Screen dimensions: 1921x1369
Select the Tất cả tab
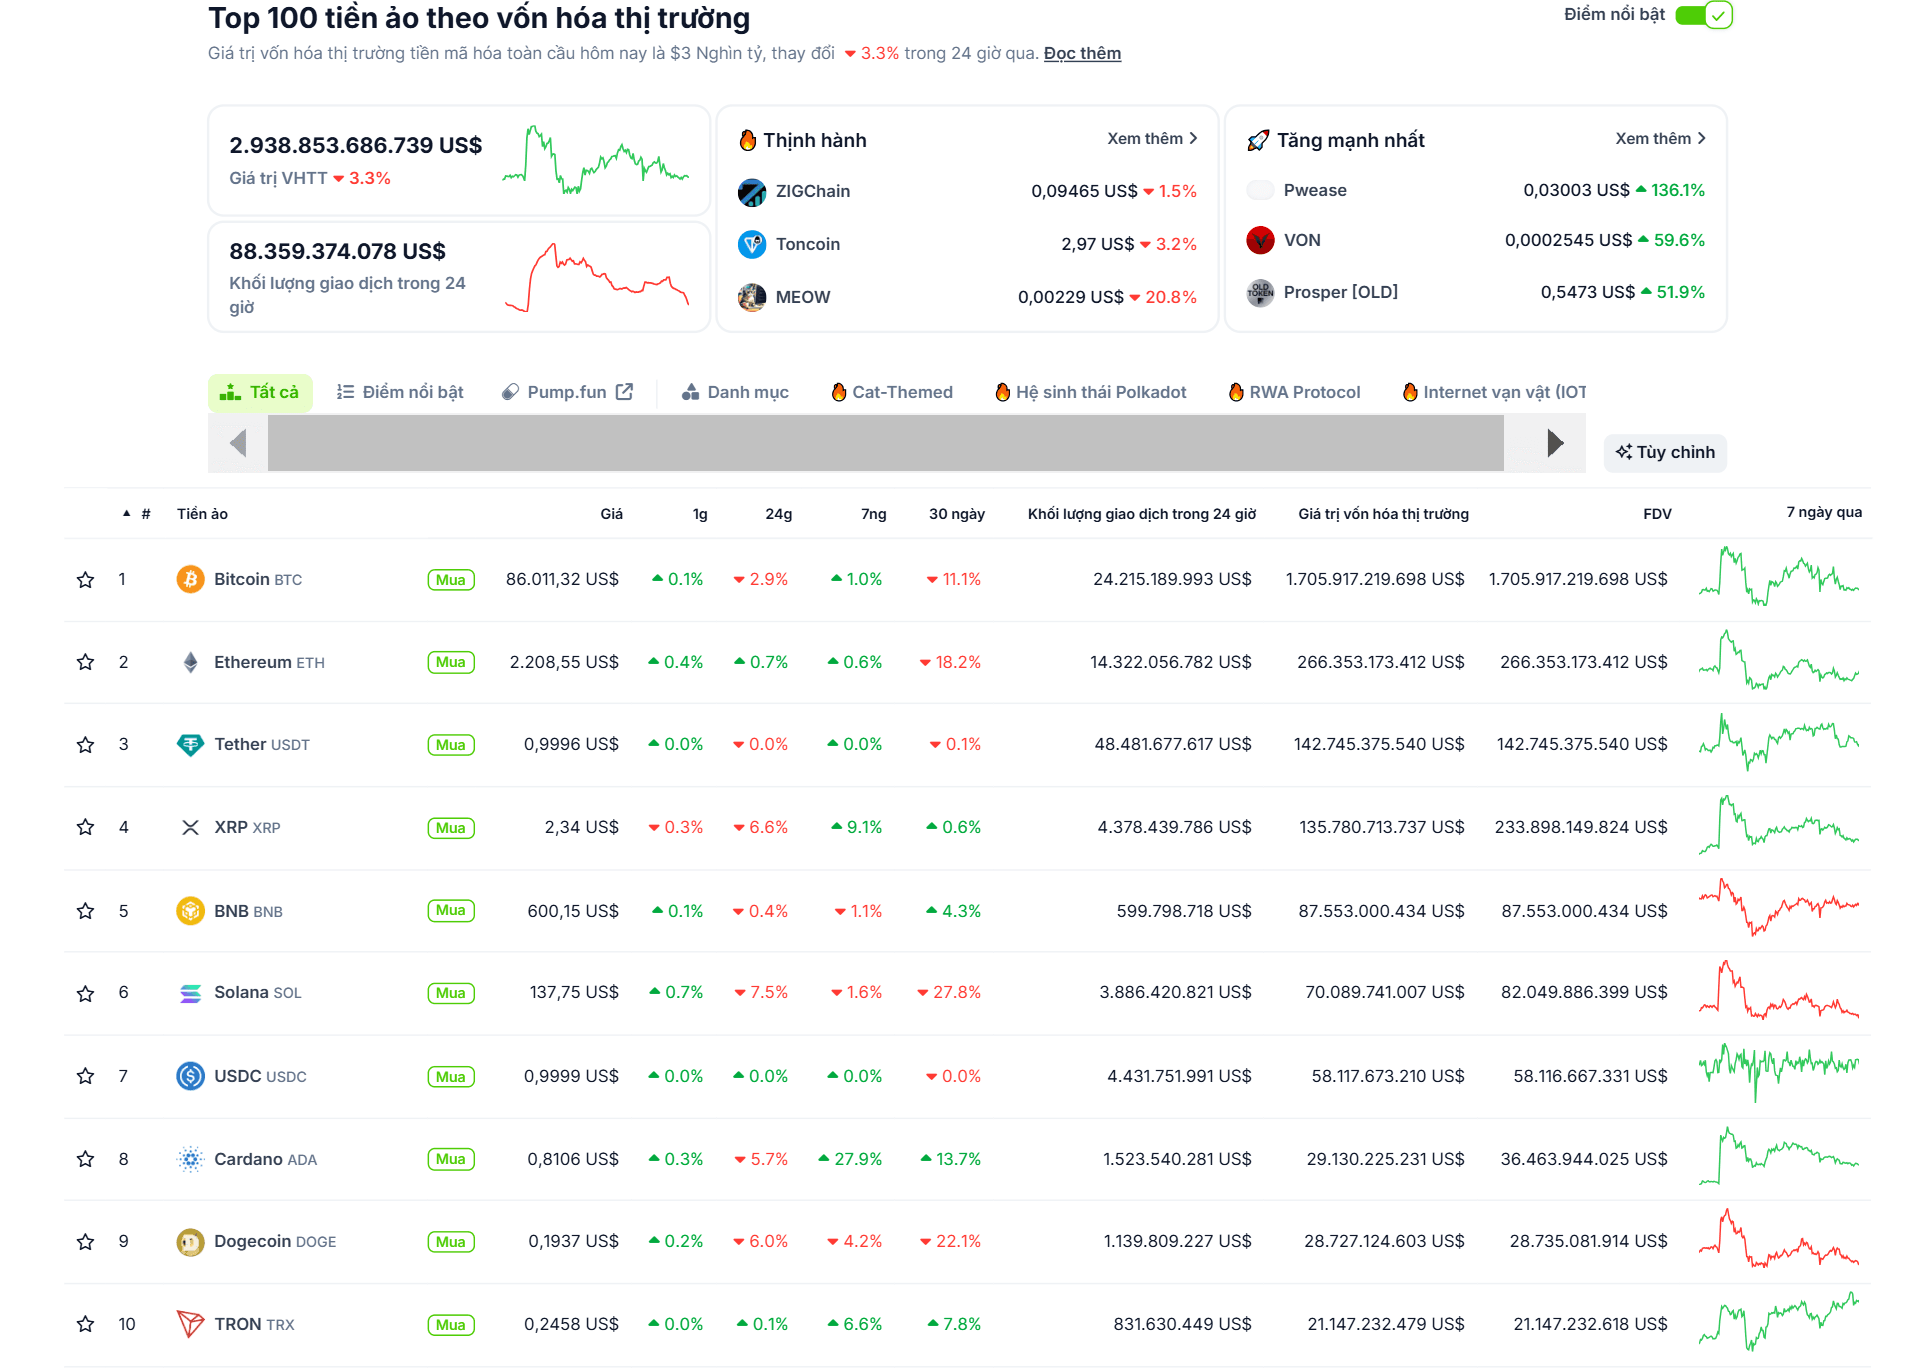(260, 392)
